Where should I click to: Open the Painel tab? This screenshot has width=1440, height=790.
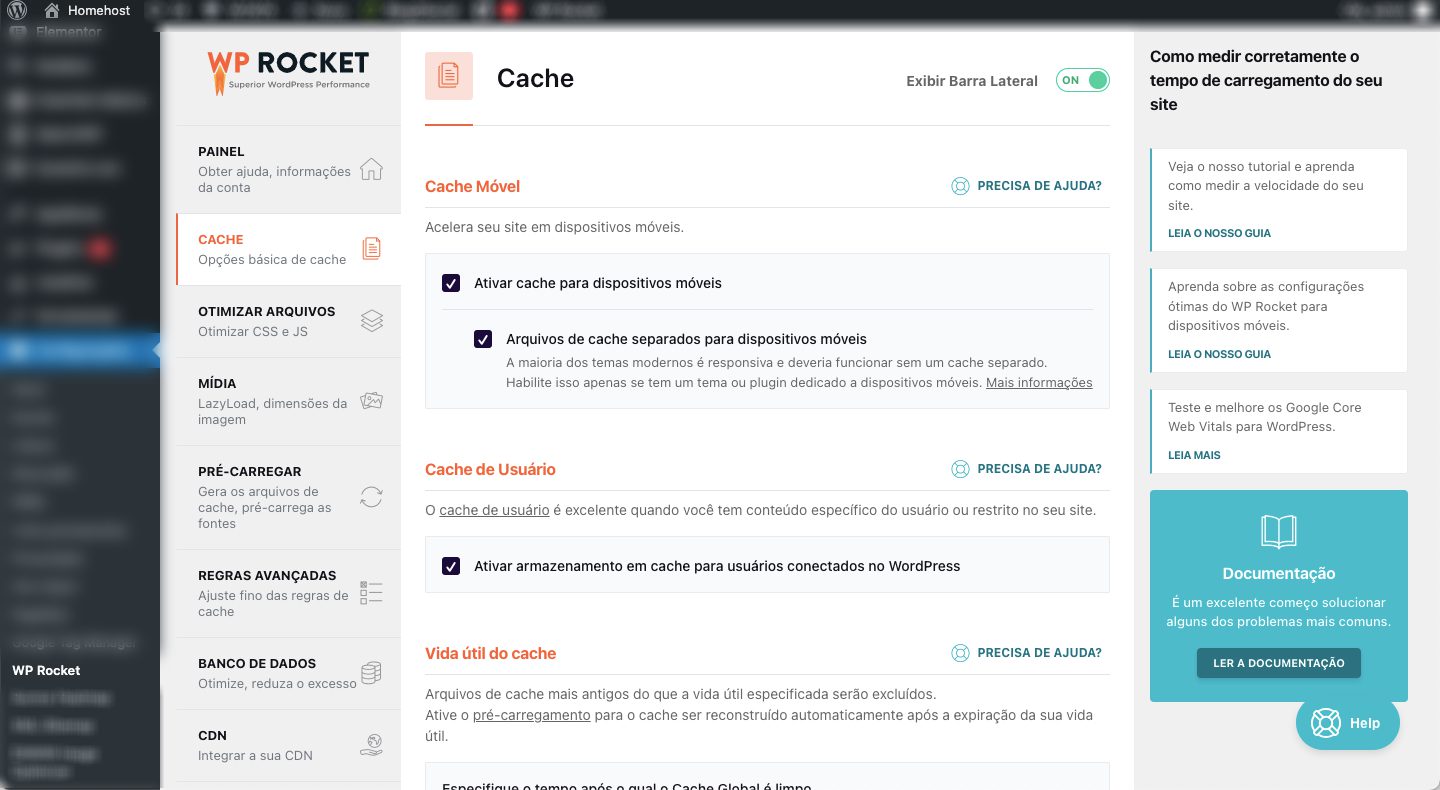pos(288,169)
